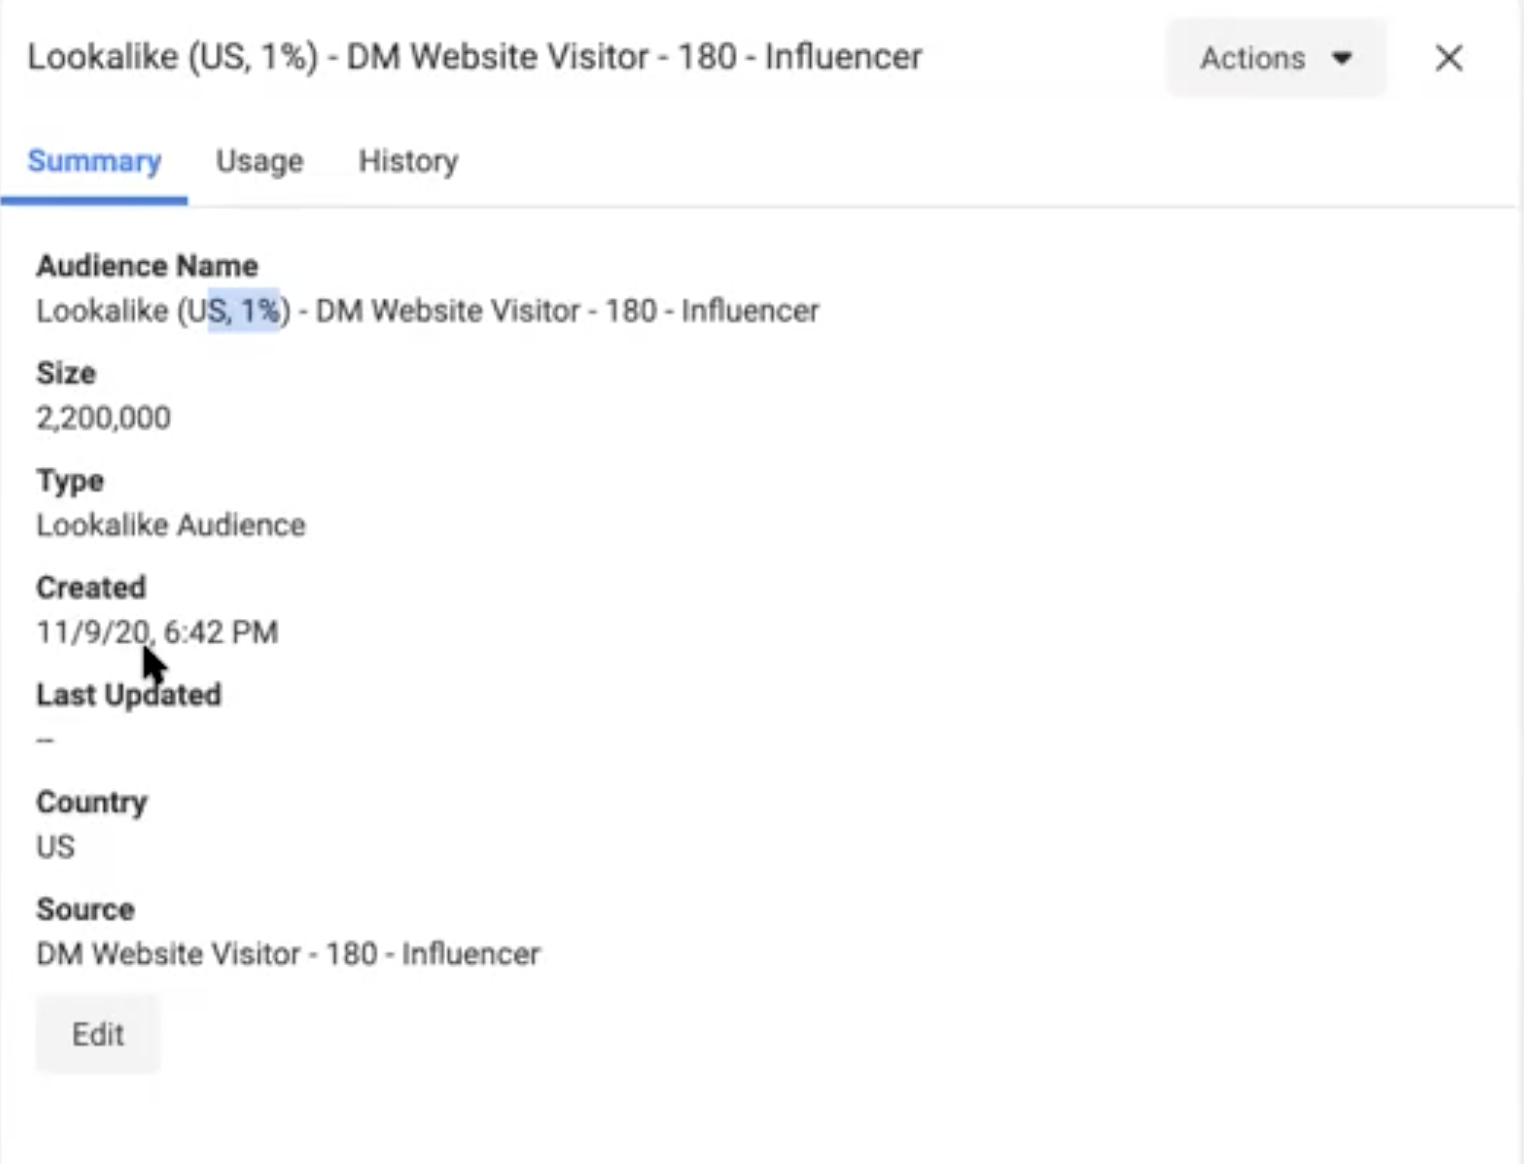The image size is (1524, 1164).
Task: Close the audience details dialog
Action: point(1448,59)
